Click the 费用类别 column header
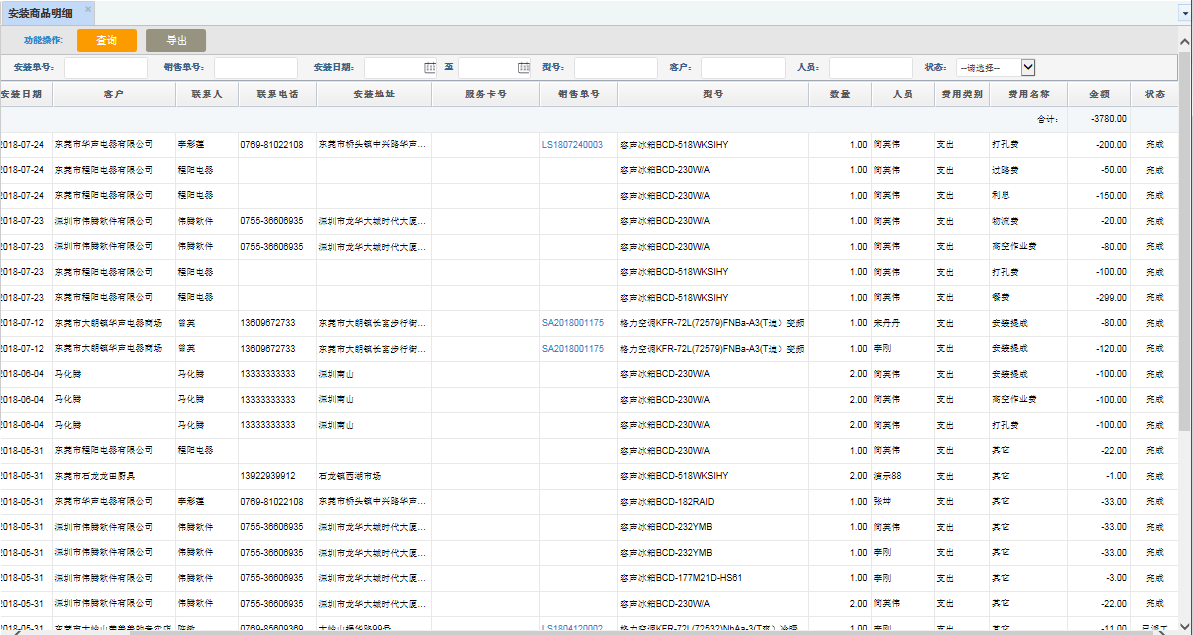Screen dimensions: 1193x635 [x=962, y=94]
